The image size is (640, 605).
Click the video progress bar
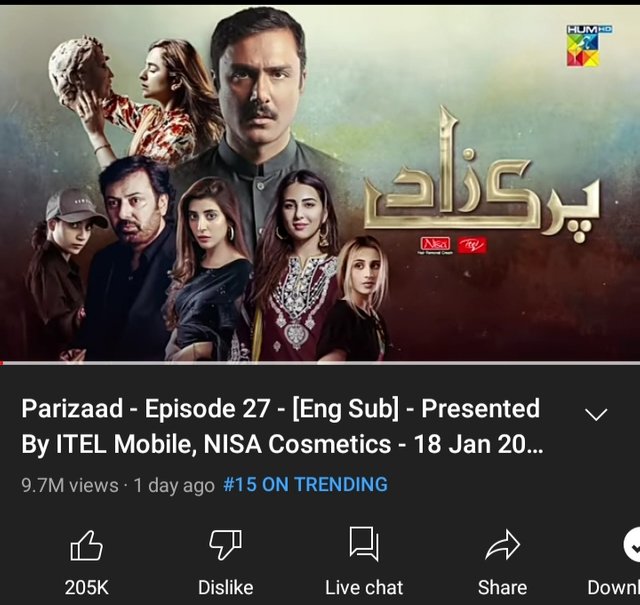click(x=320, y=363)
